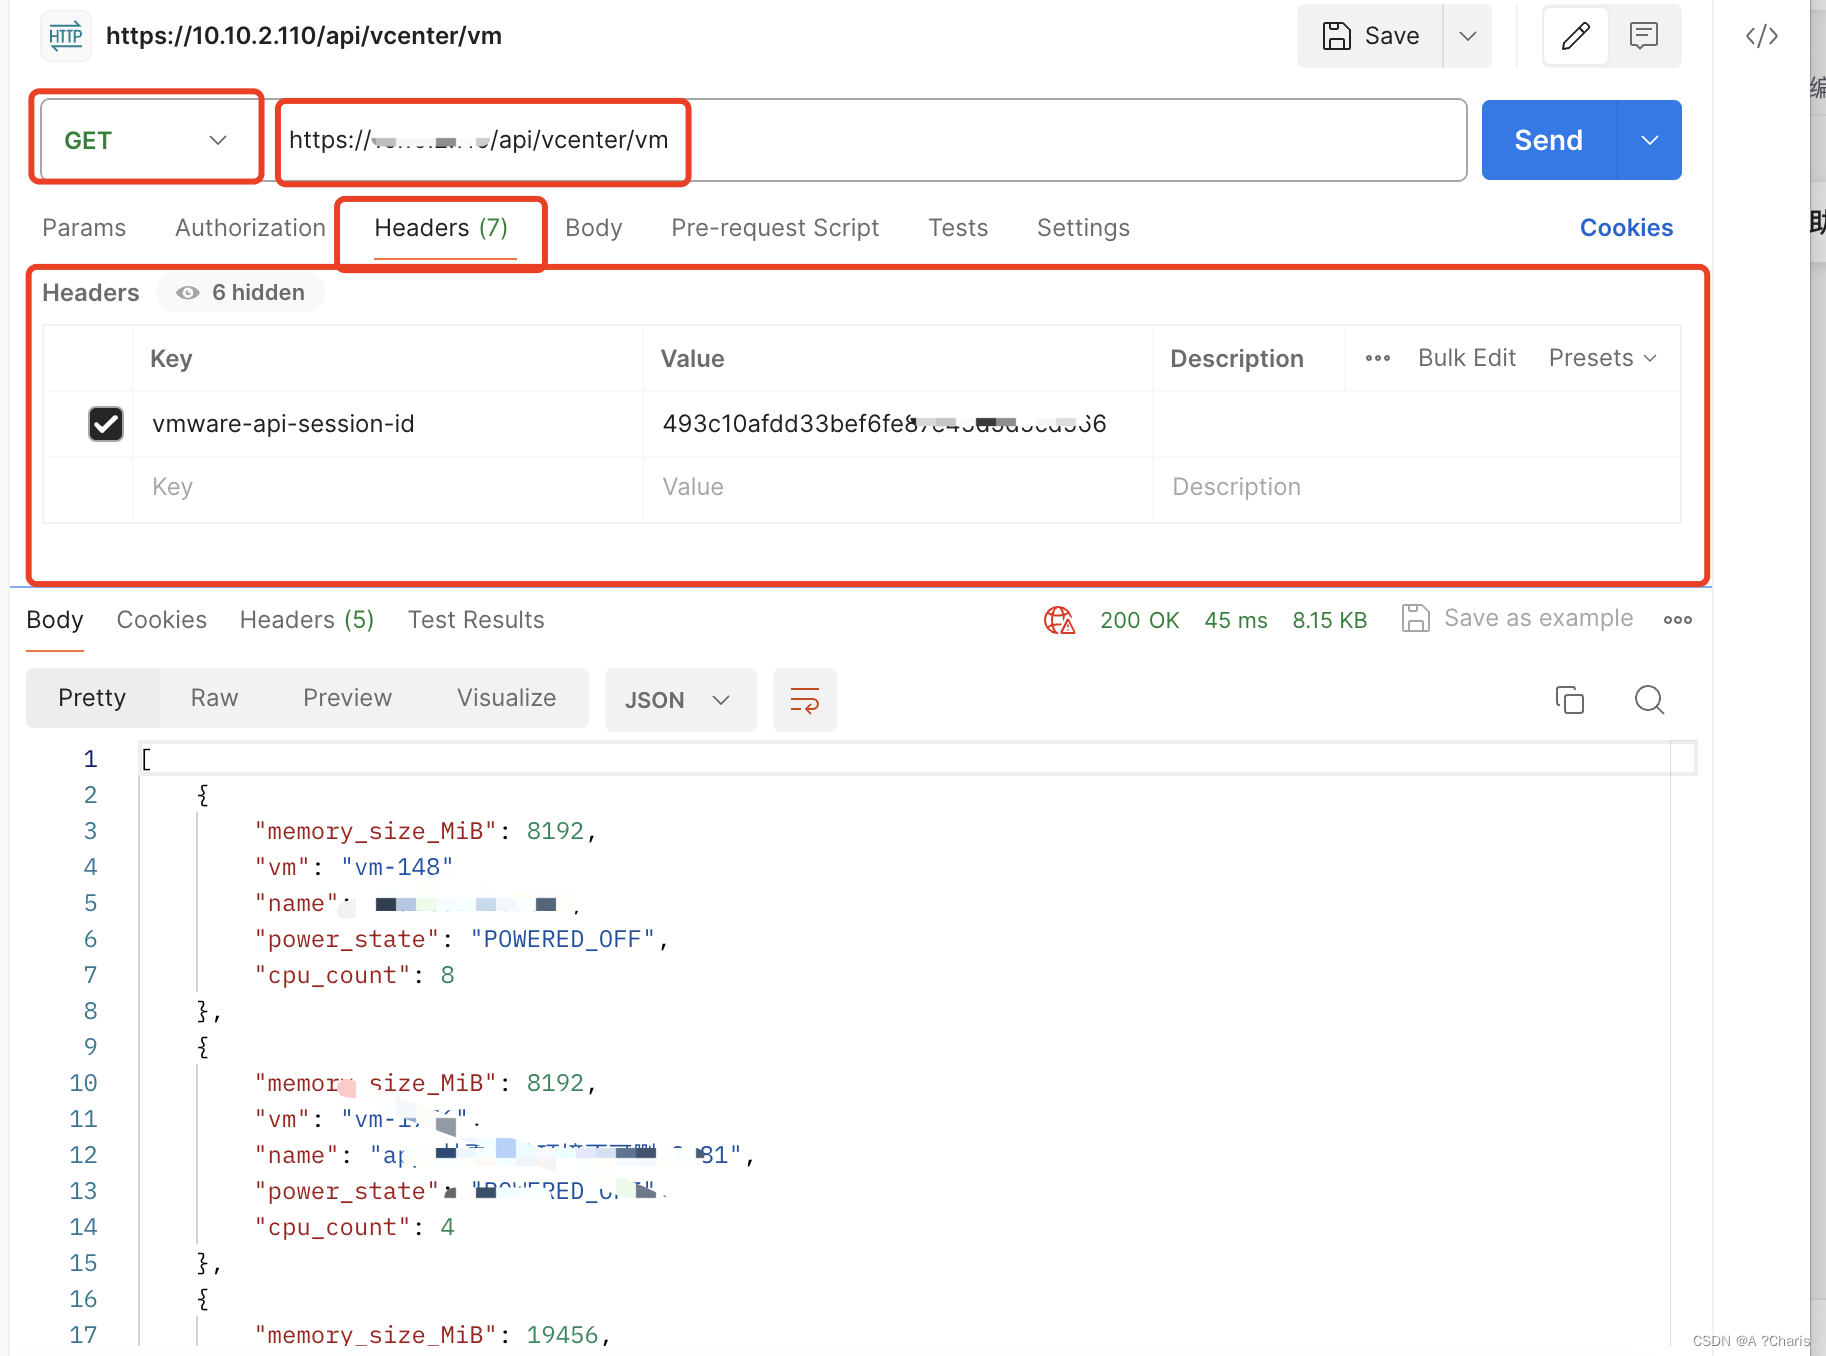Click the 200 OK status
The image size is (1826, 1356).
[1140, 620]
